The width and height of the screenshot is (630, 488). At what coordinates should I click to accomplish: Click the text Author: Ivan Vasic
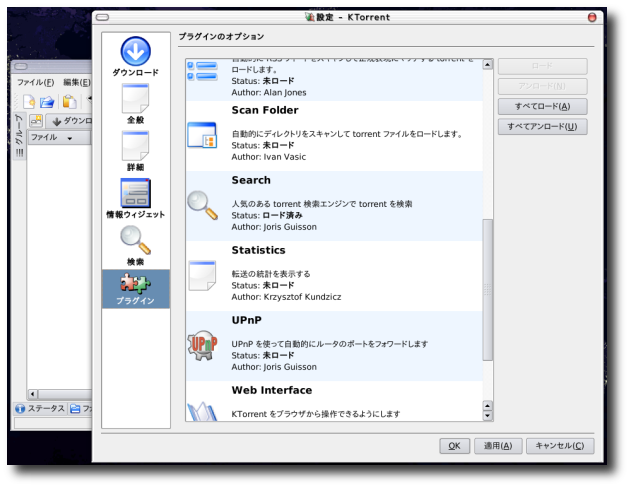pos(268,157)
